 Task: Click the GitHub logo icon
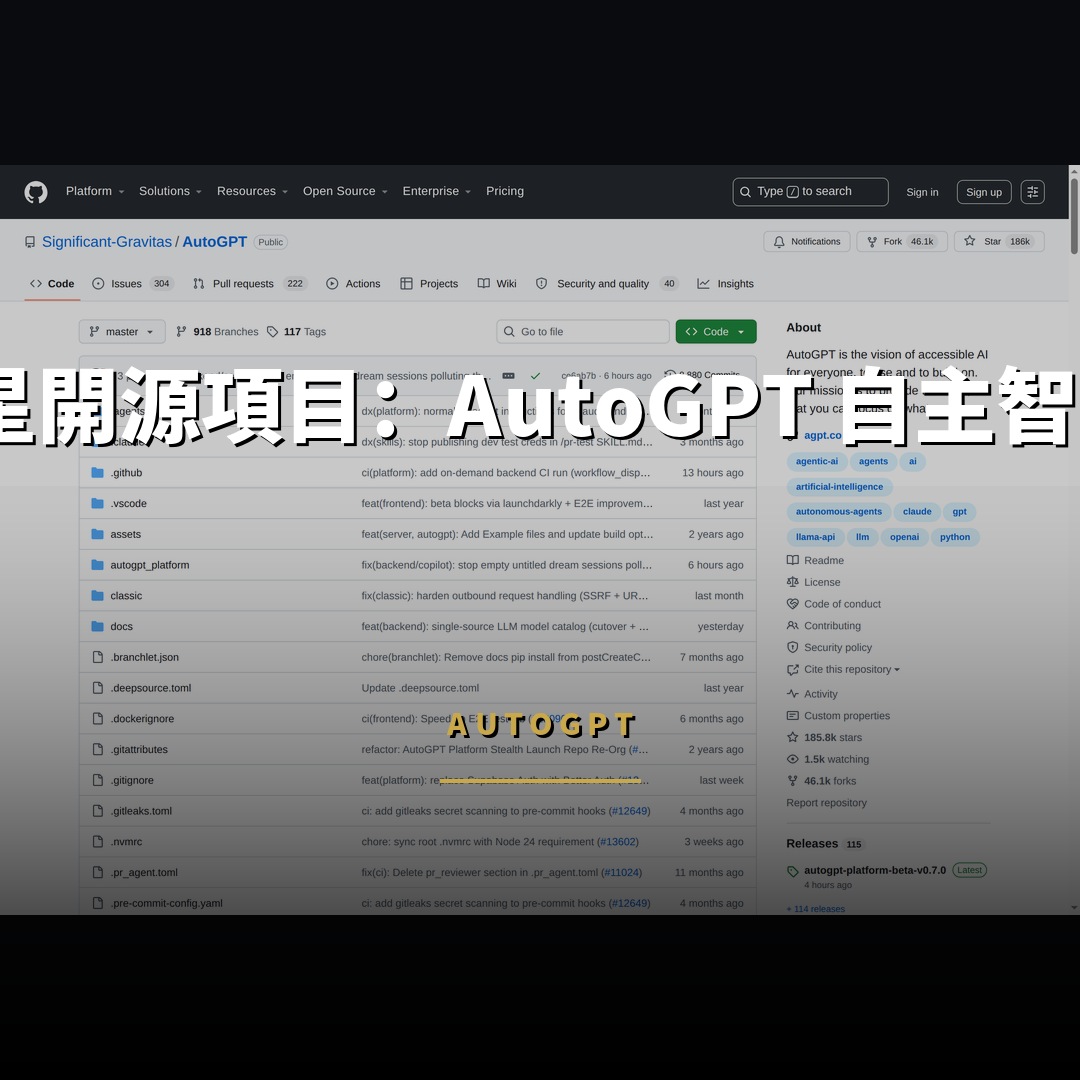pyautogui.click(x=36, y=192)
